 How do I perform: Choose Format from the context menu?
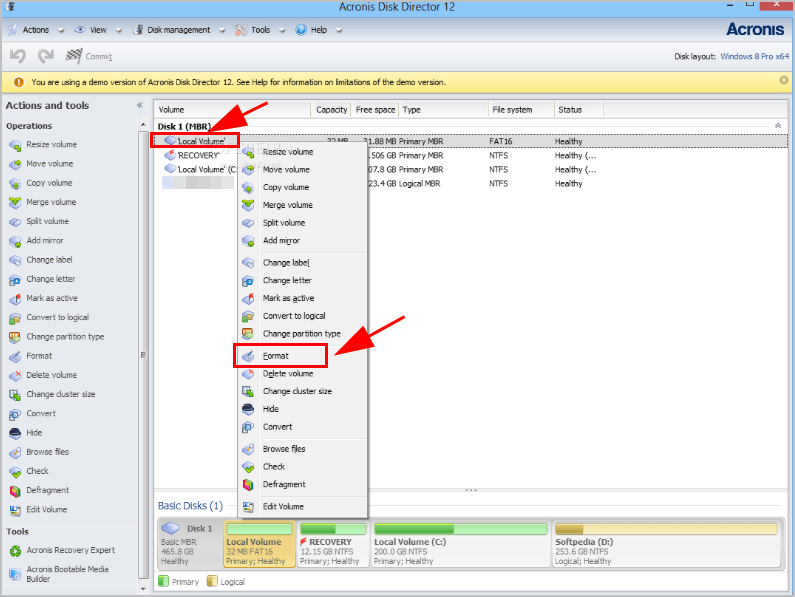[x=302, y=356]
